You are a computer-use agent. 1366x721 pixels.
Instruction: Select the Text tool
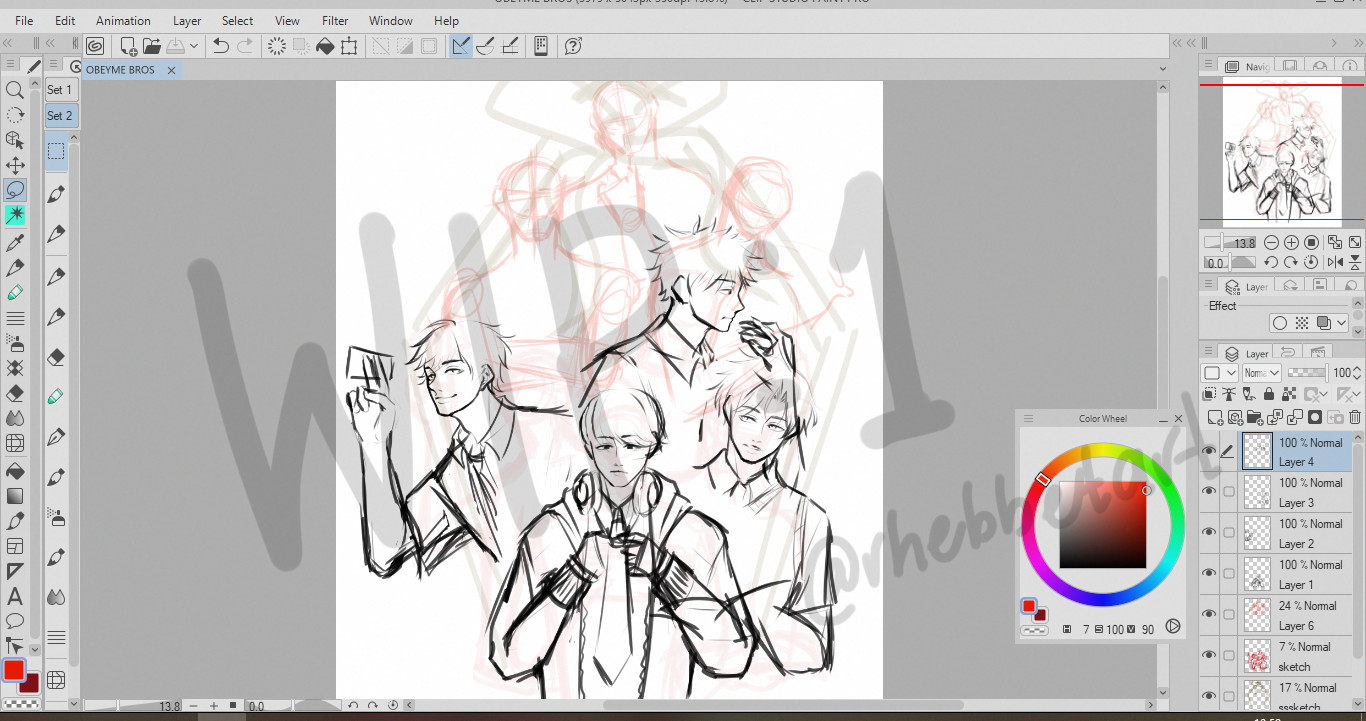click(x=15, y=597)
